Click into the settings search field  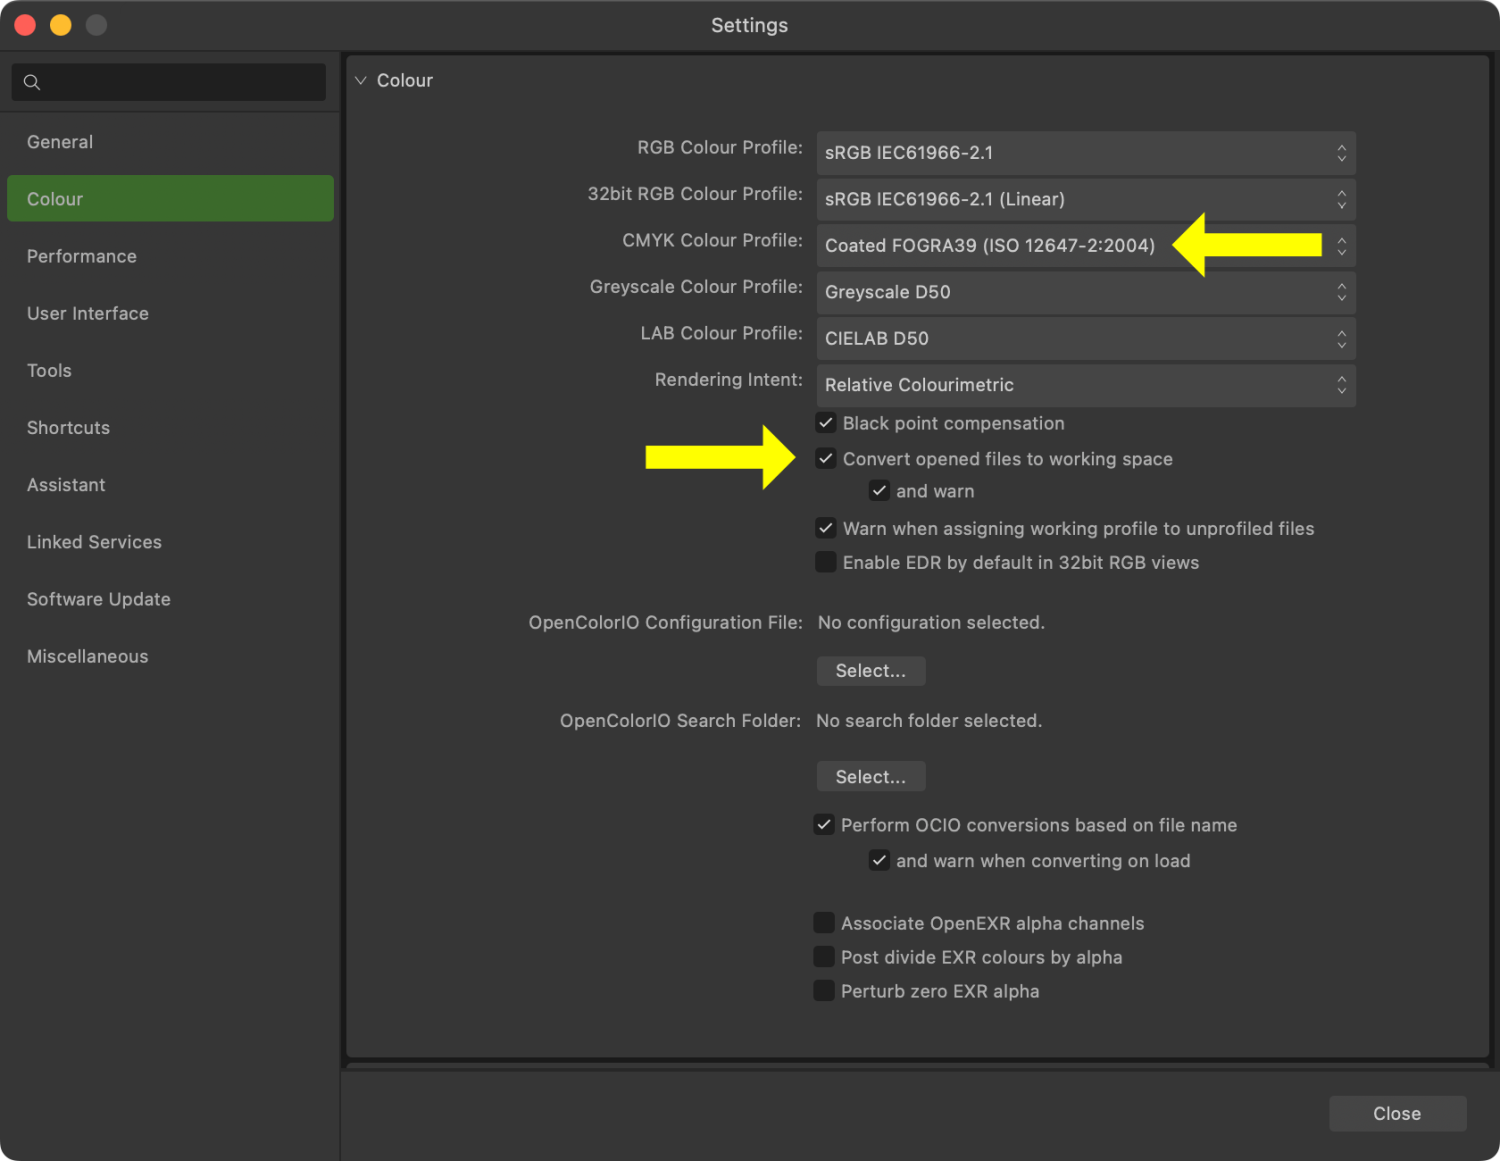point(180,82)
